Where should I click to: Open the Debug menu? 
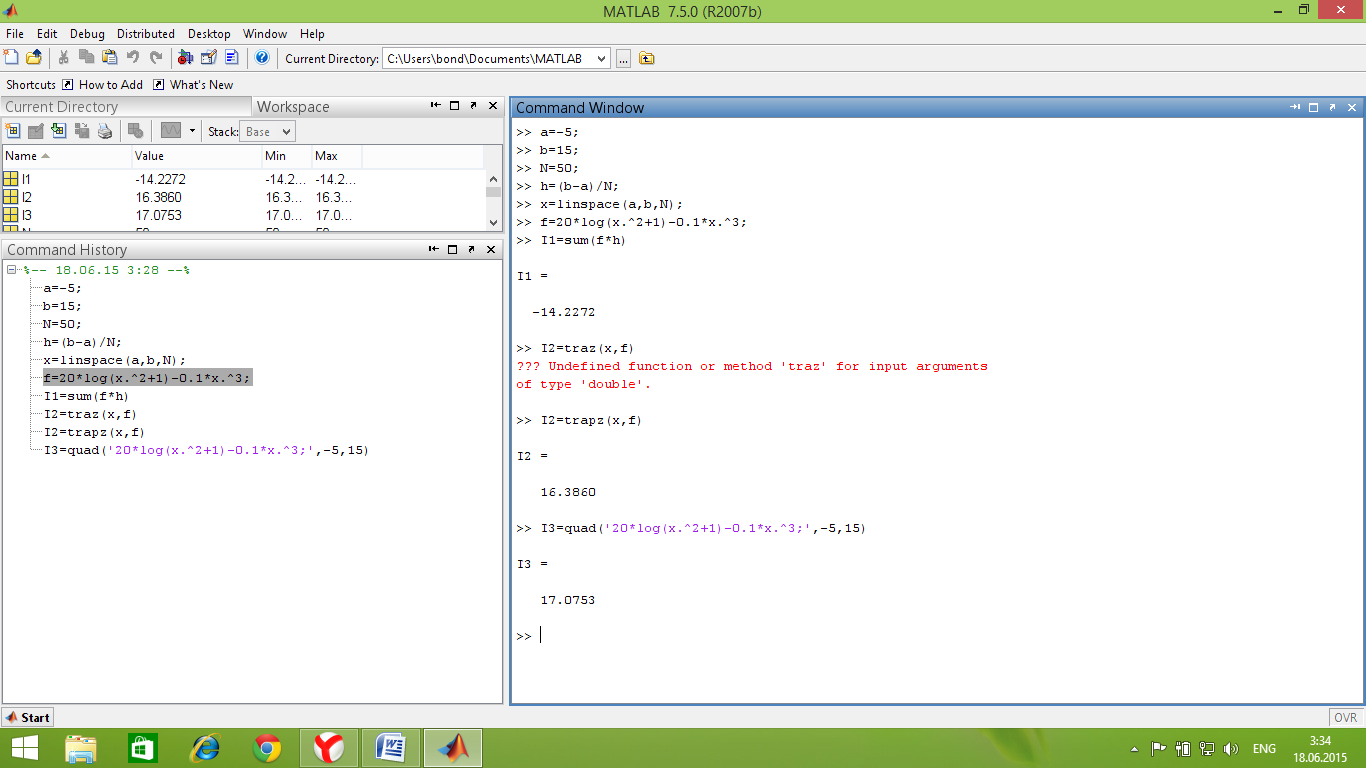87,33
